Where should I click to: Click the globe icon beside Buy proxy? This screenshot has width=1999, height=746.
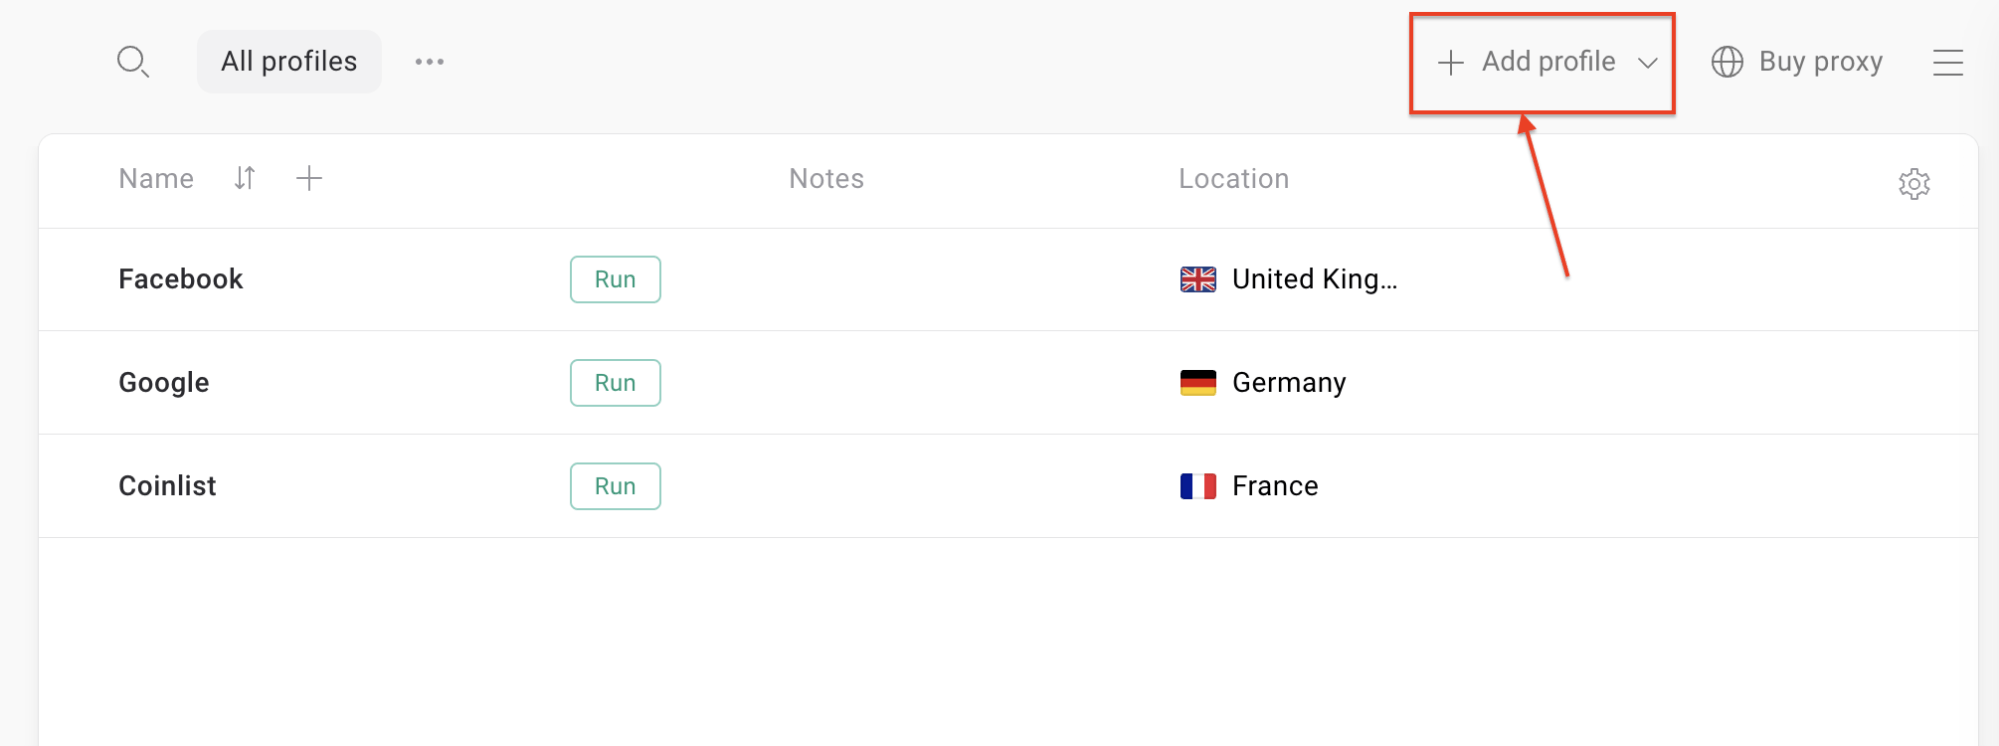coord(1727,62)
